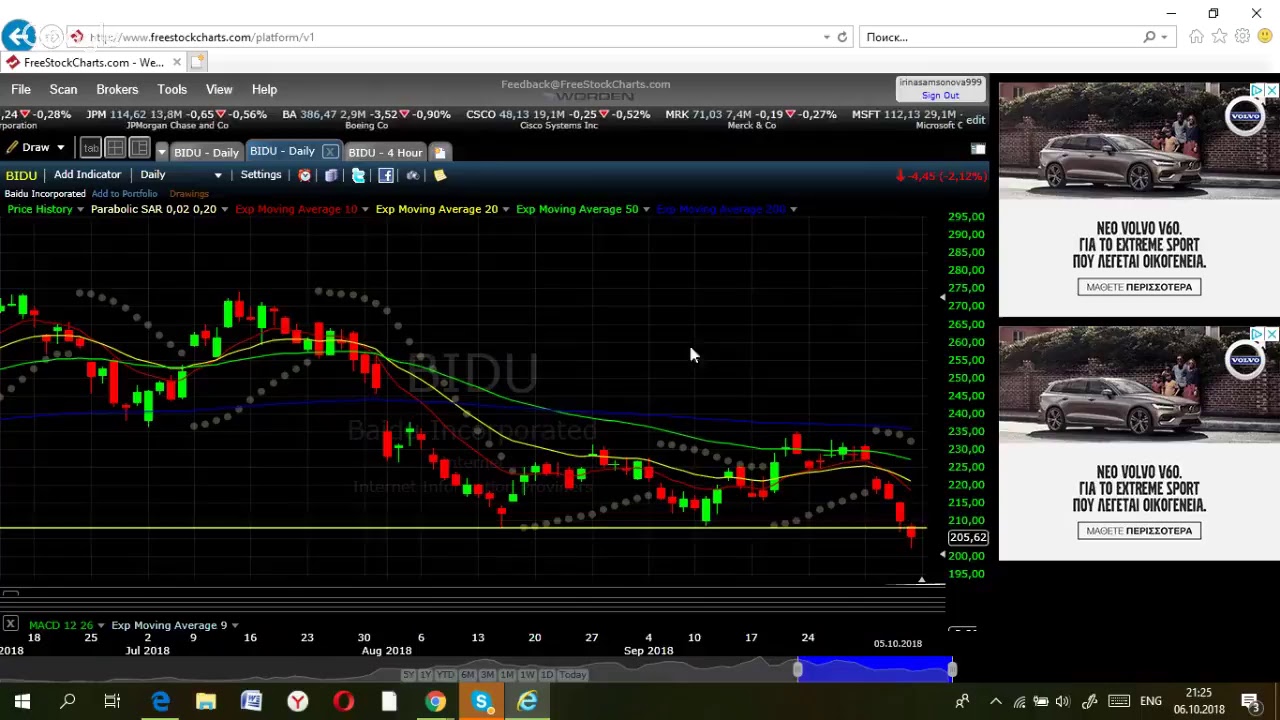The image size is (1280, 720).
Task: Select the 6M time range
Action: click(x=467, y=675)
